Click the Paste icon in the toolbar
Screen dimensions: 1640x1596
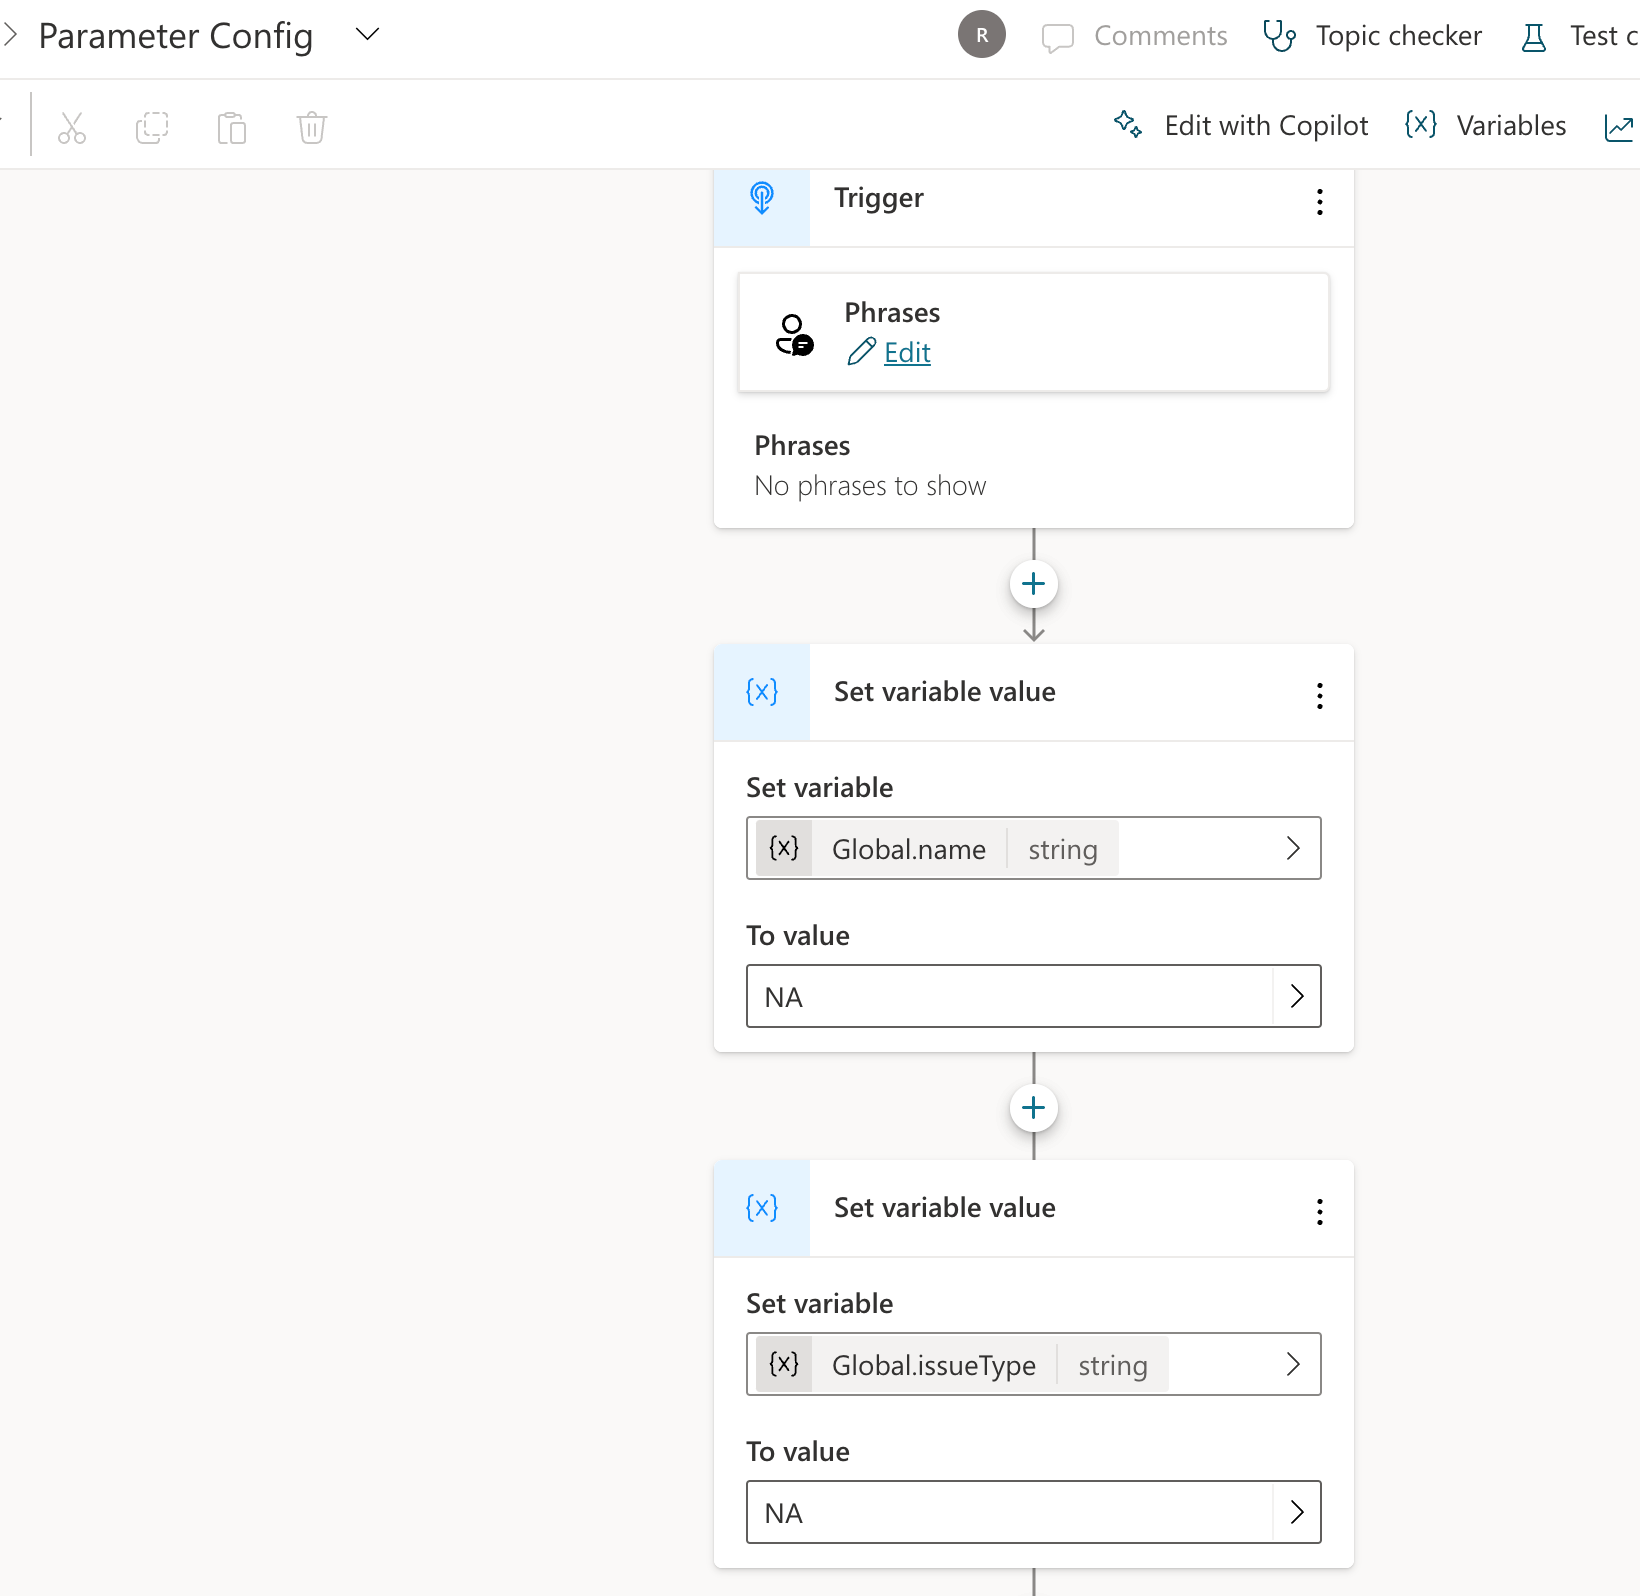(231, 127)
